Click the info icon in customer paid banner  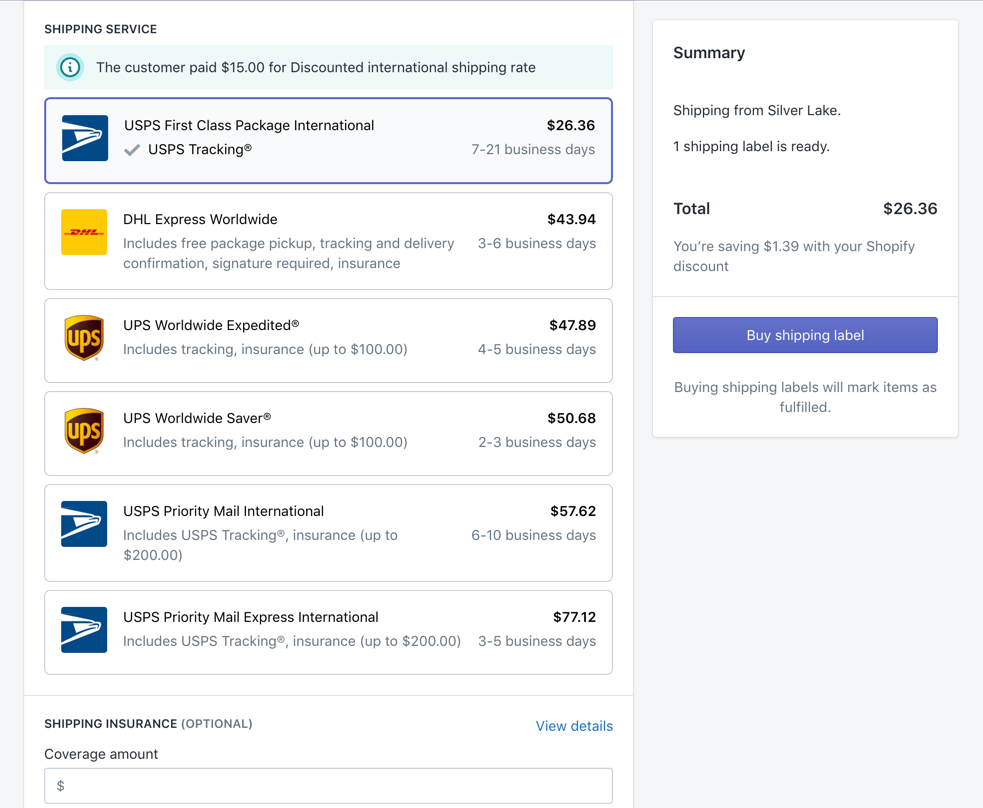click(x=70, y=67)
